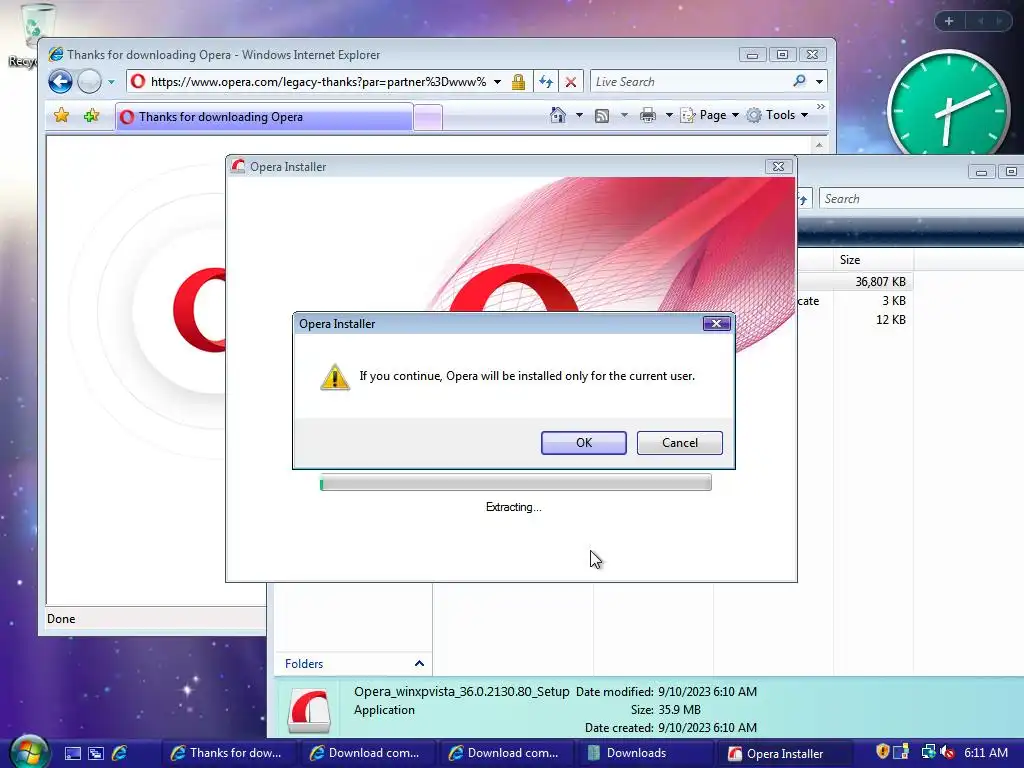Click the yellow warning icon in the dialog
The image size is (1024, 768).
point(335,377)
